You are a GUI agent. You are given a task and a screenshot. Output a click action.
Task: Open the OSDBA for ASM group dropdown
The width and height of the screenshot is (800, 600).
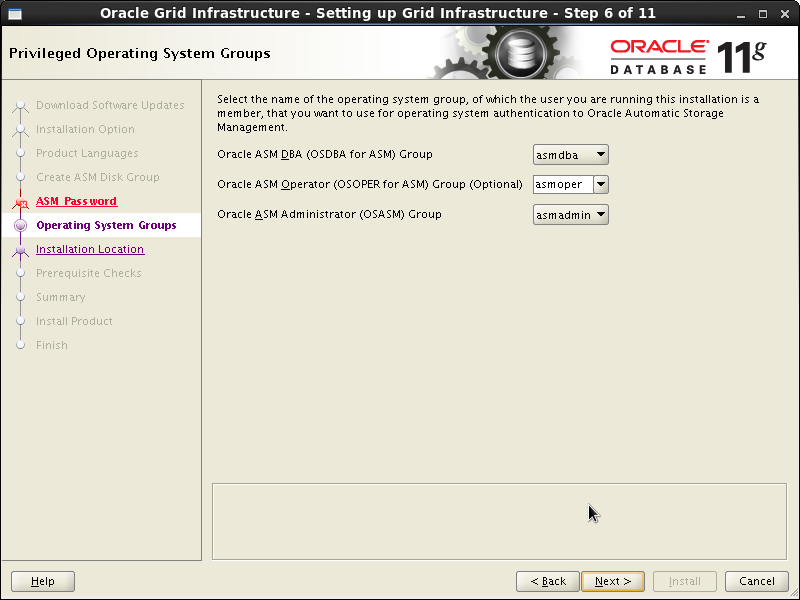570,155
